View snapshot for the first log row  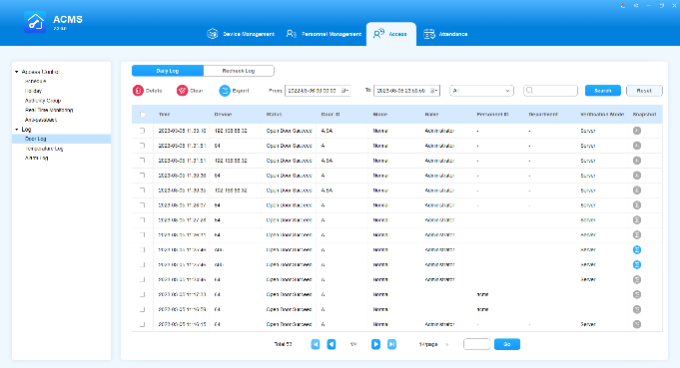coord(637,131)
